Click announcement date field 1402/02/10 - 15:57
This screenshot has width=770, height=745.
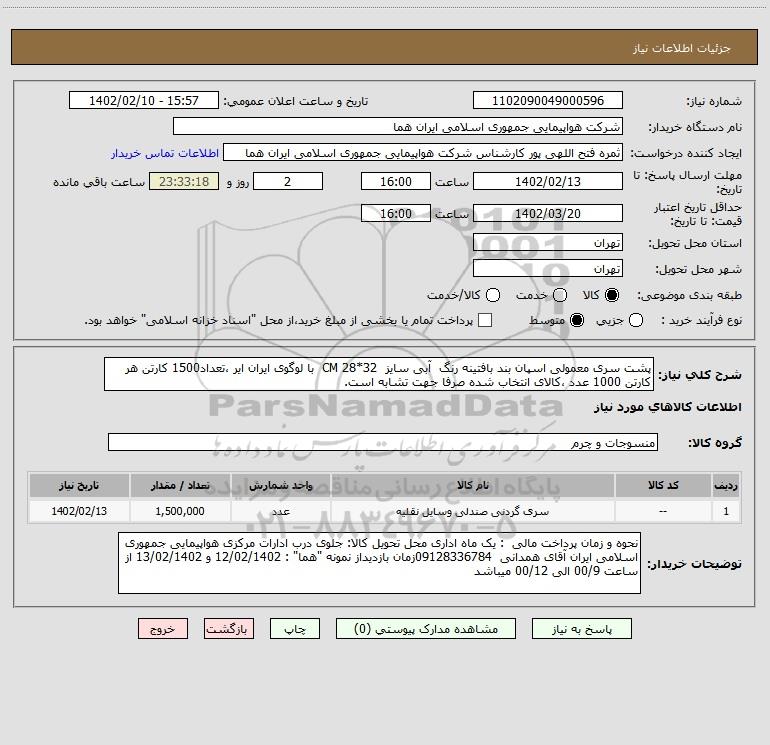tap(144, 100)
